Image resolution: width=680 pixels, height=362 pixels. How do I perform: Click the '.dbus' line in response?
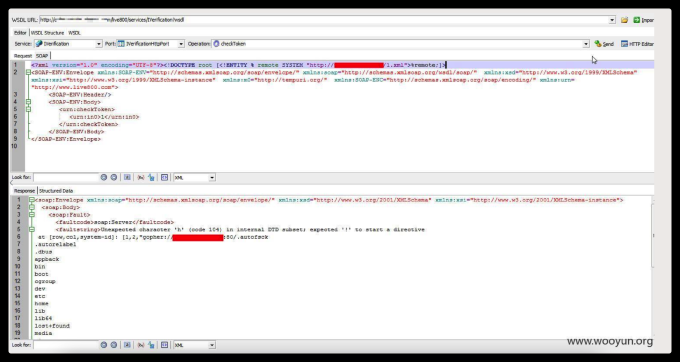tap(43, 252)
